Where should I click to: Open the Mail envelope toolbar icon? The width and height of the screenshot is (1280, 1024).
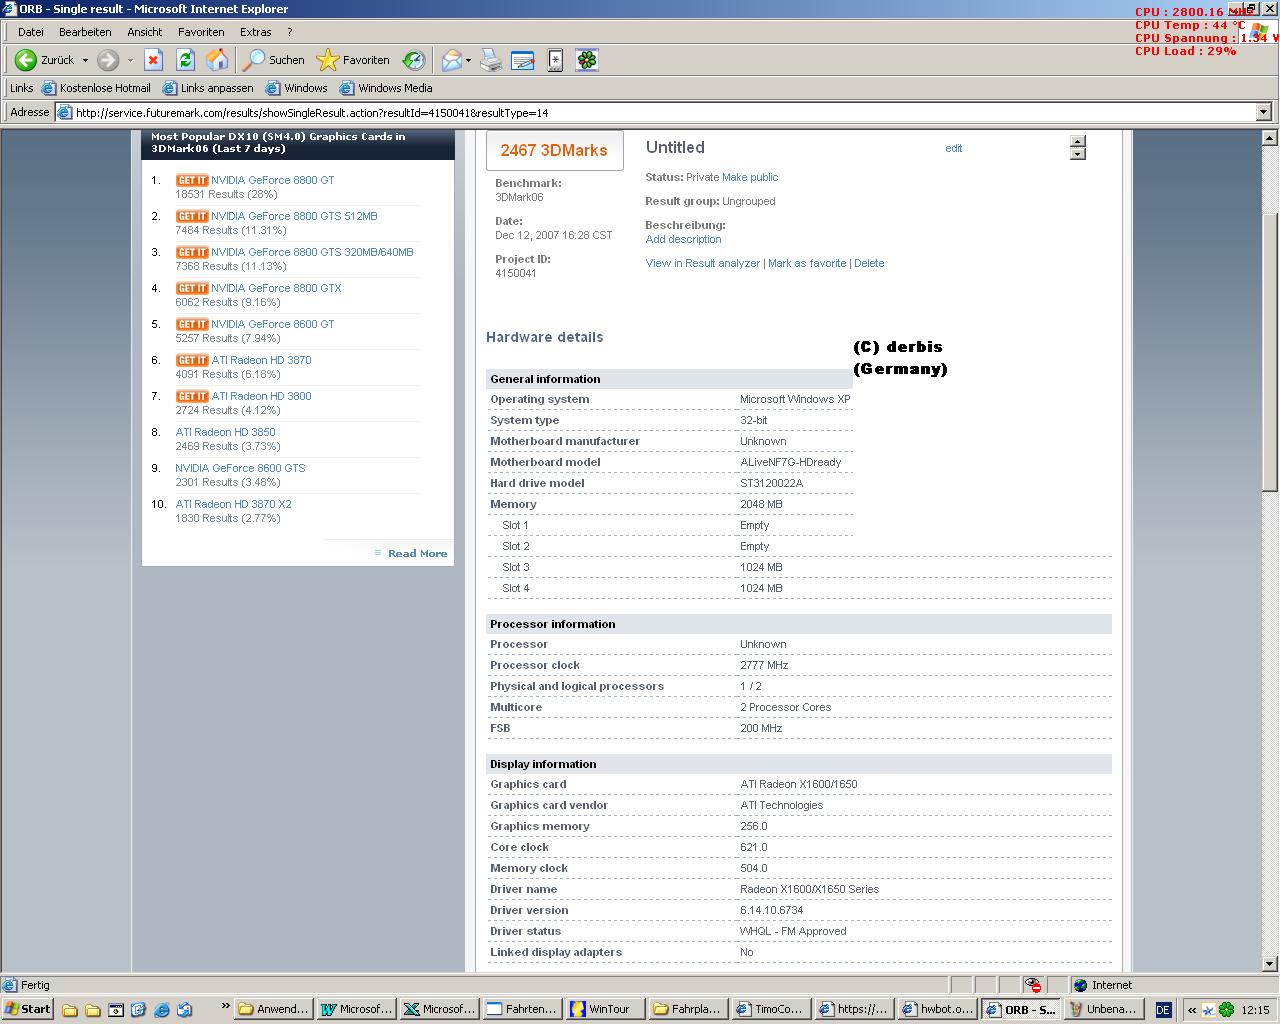click(x=452, y=60)
